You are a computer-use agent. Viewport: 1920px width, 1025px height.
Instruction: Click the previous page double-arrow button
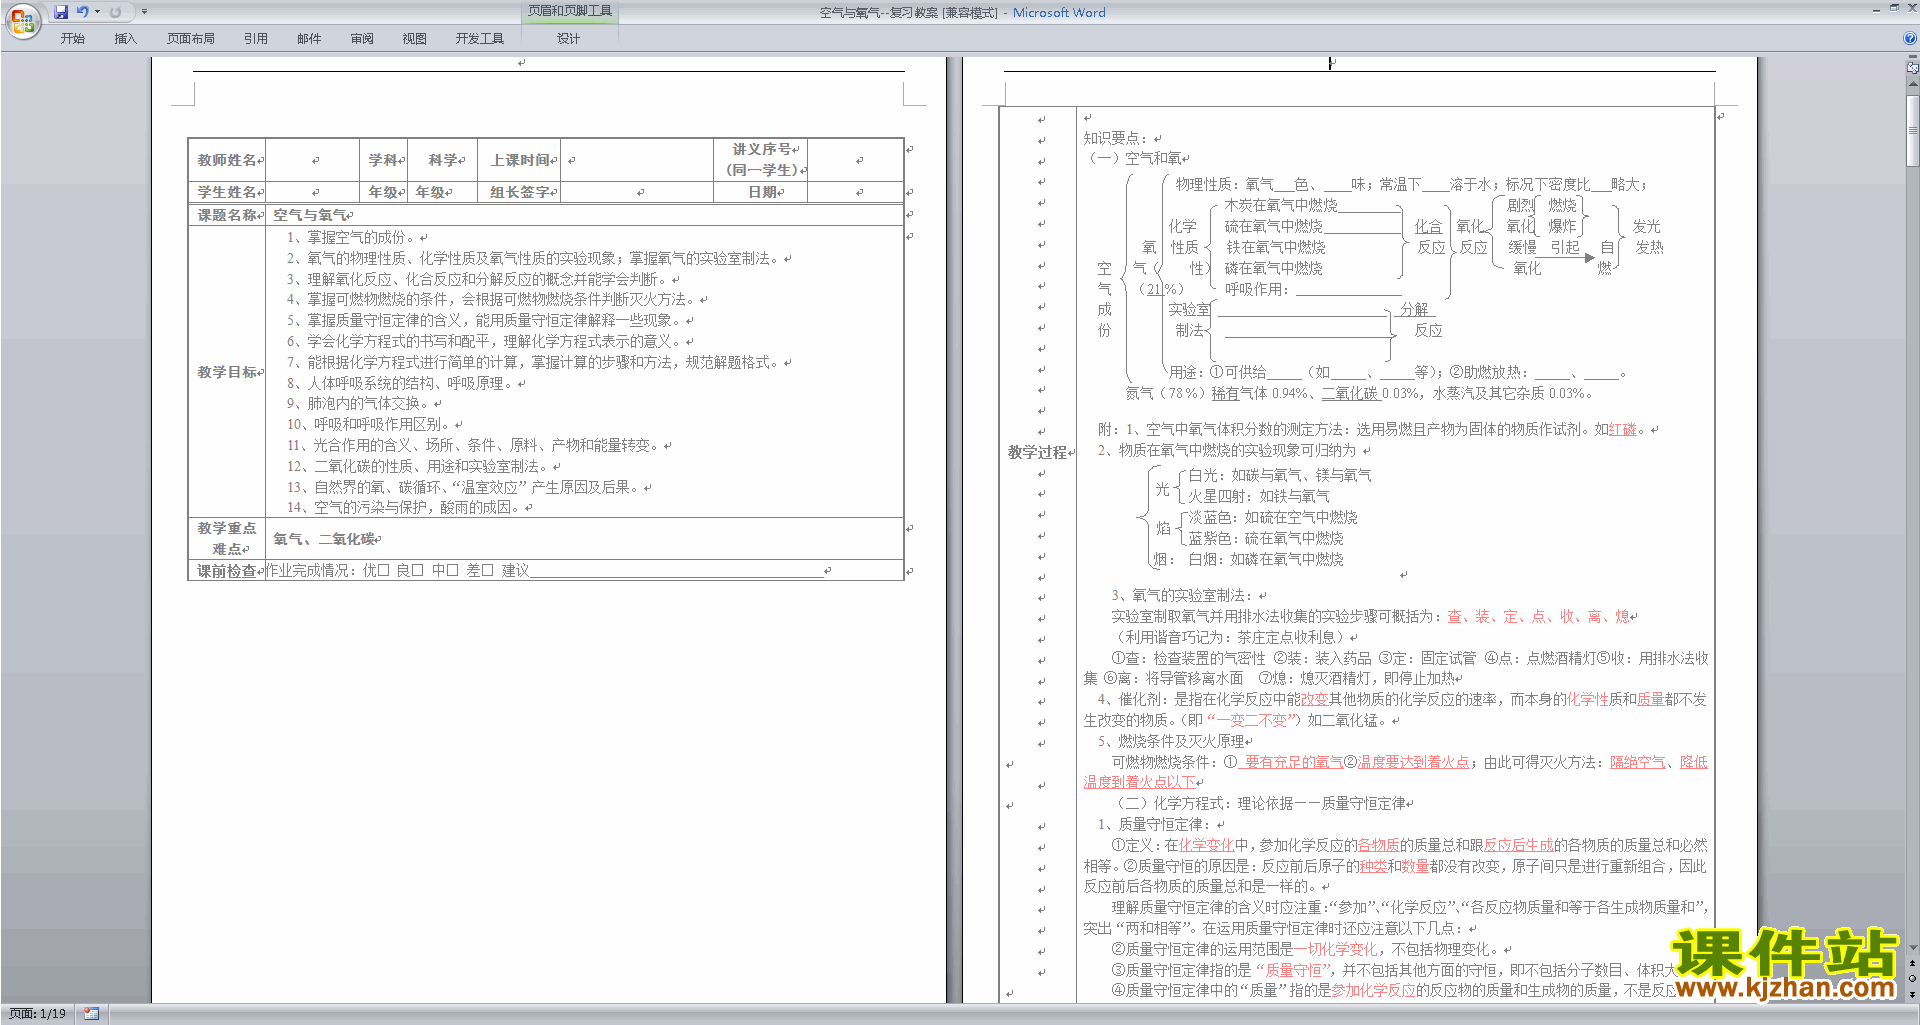point(1913,964)
